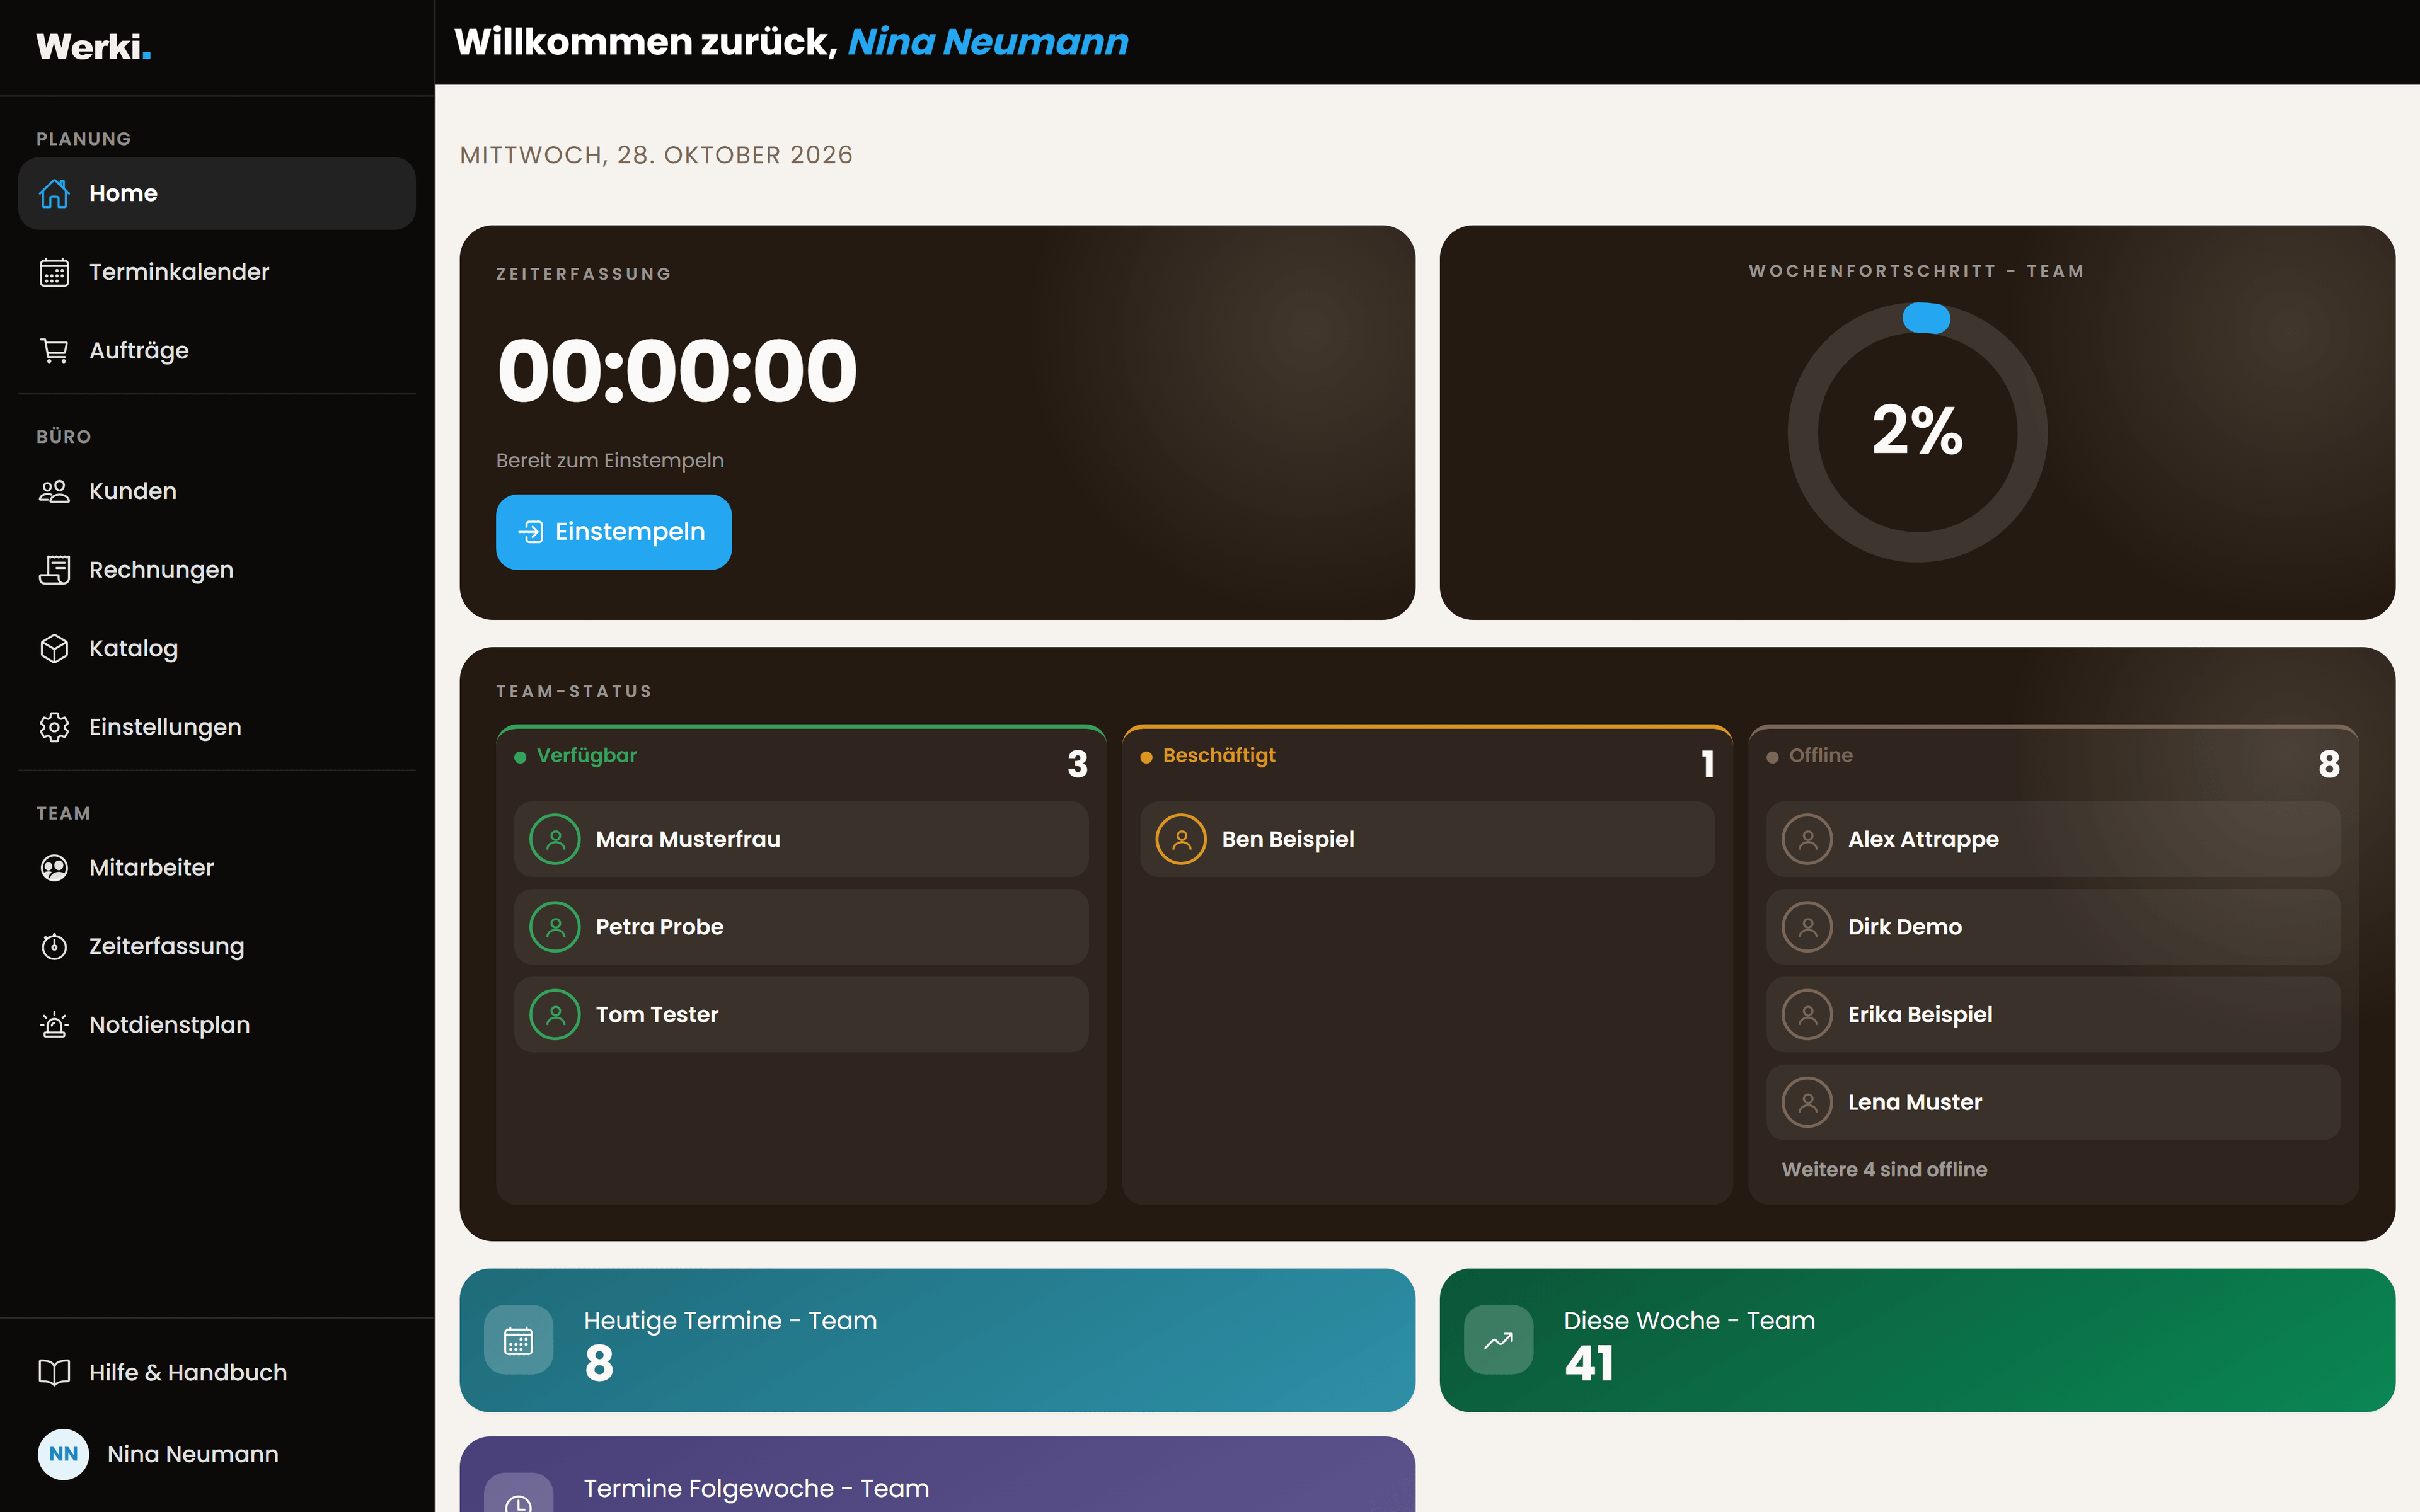Select the Erika Beispiel row
2420x1512 pixels.
2053,1014
